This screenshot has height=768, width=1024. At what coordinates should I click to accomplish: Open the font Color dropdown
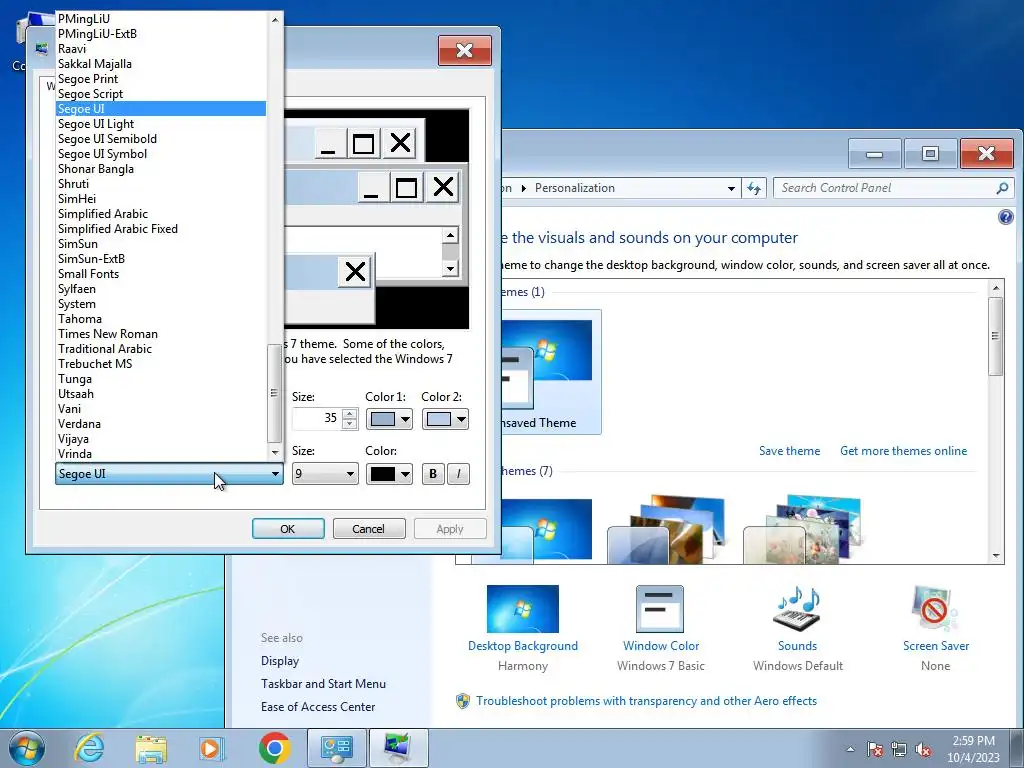point(406,474)
